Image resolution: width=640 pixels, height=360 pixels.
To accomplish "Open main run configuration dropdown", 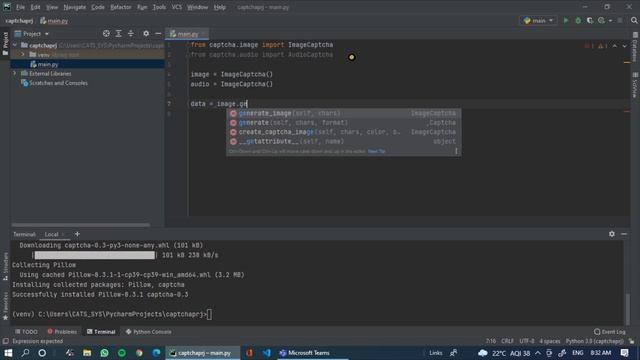I will [x=538, y=20].
